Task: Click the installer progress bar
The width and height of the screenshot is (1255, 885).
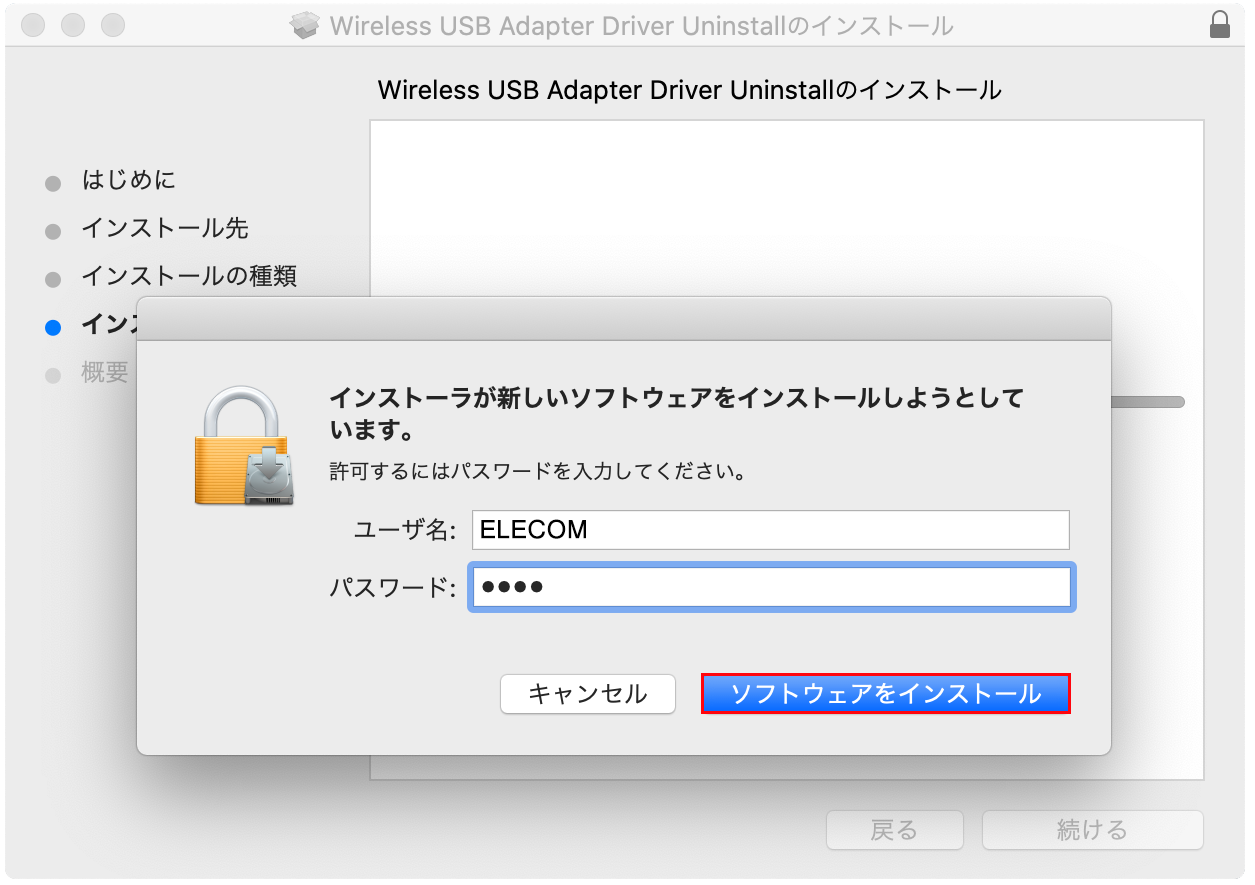Action: pos(1148,402)
